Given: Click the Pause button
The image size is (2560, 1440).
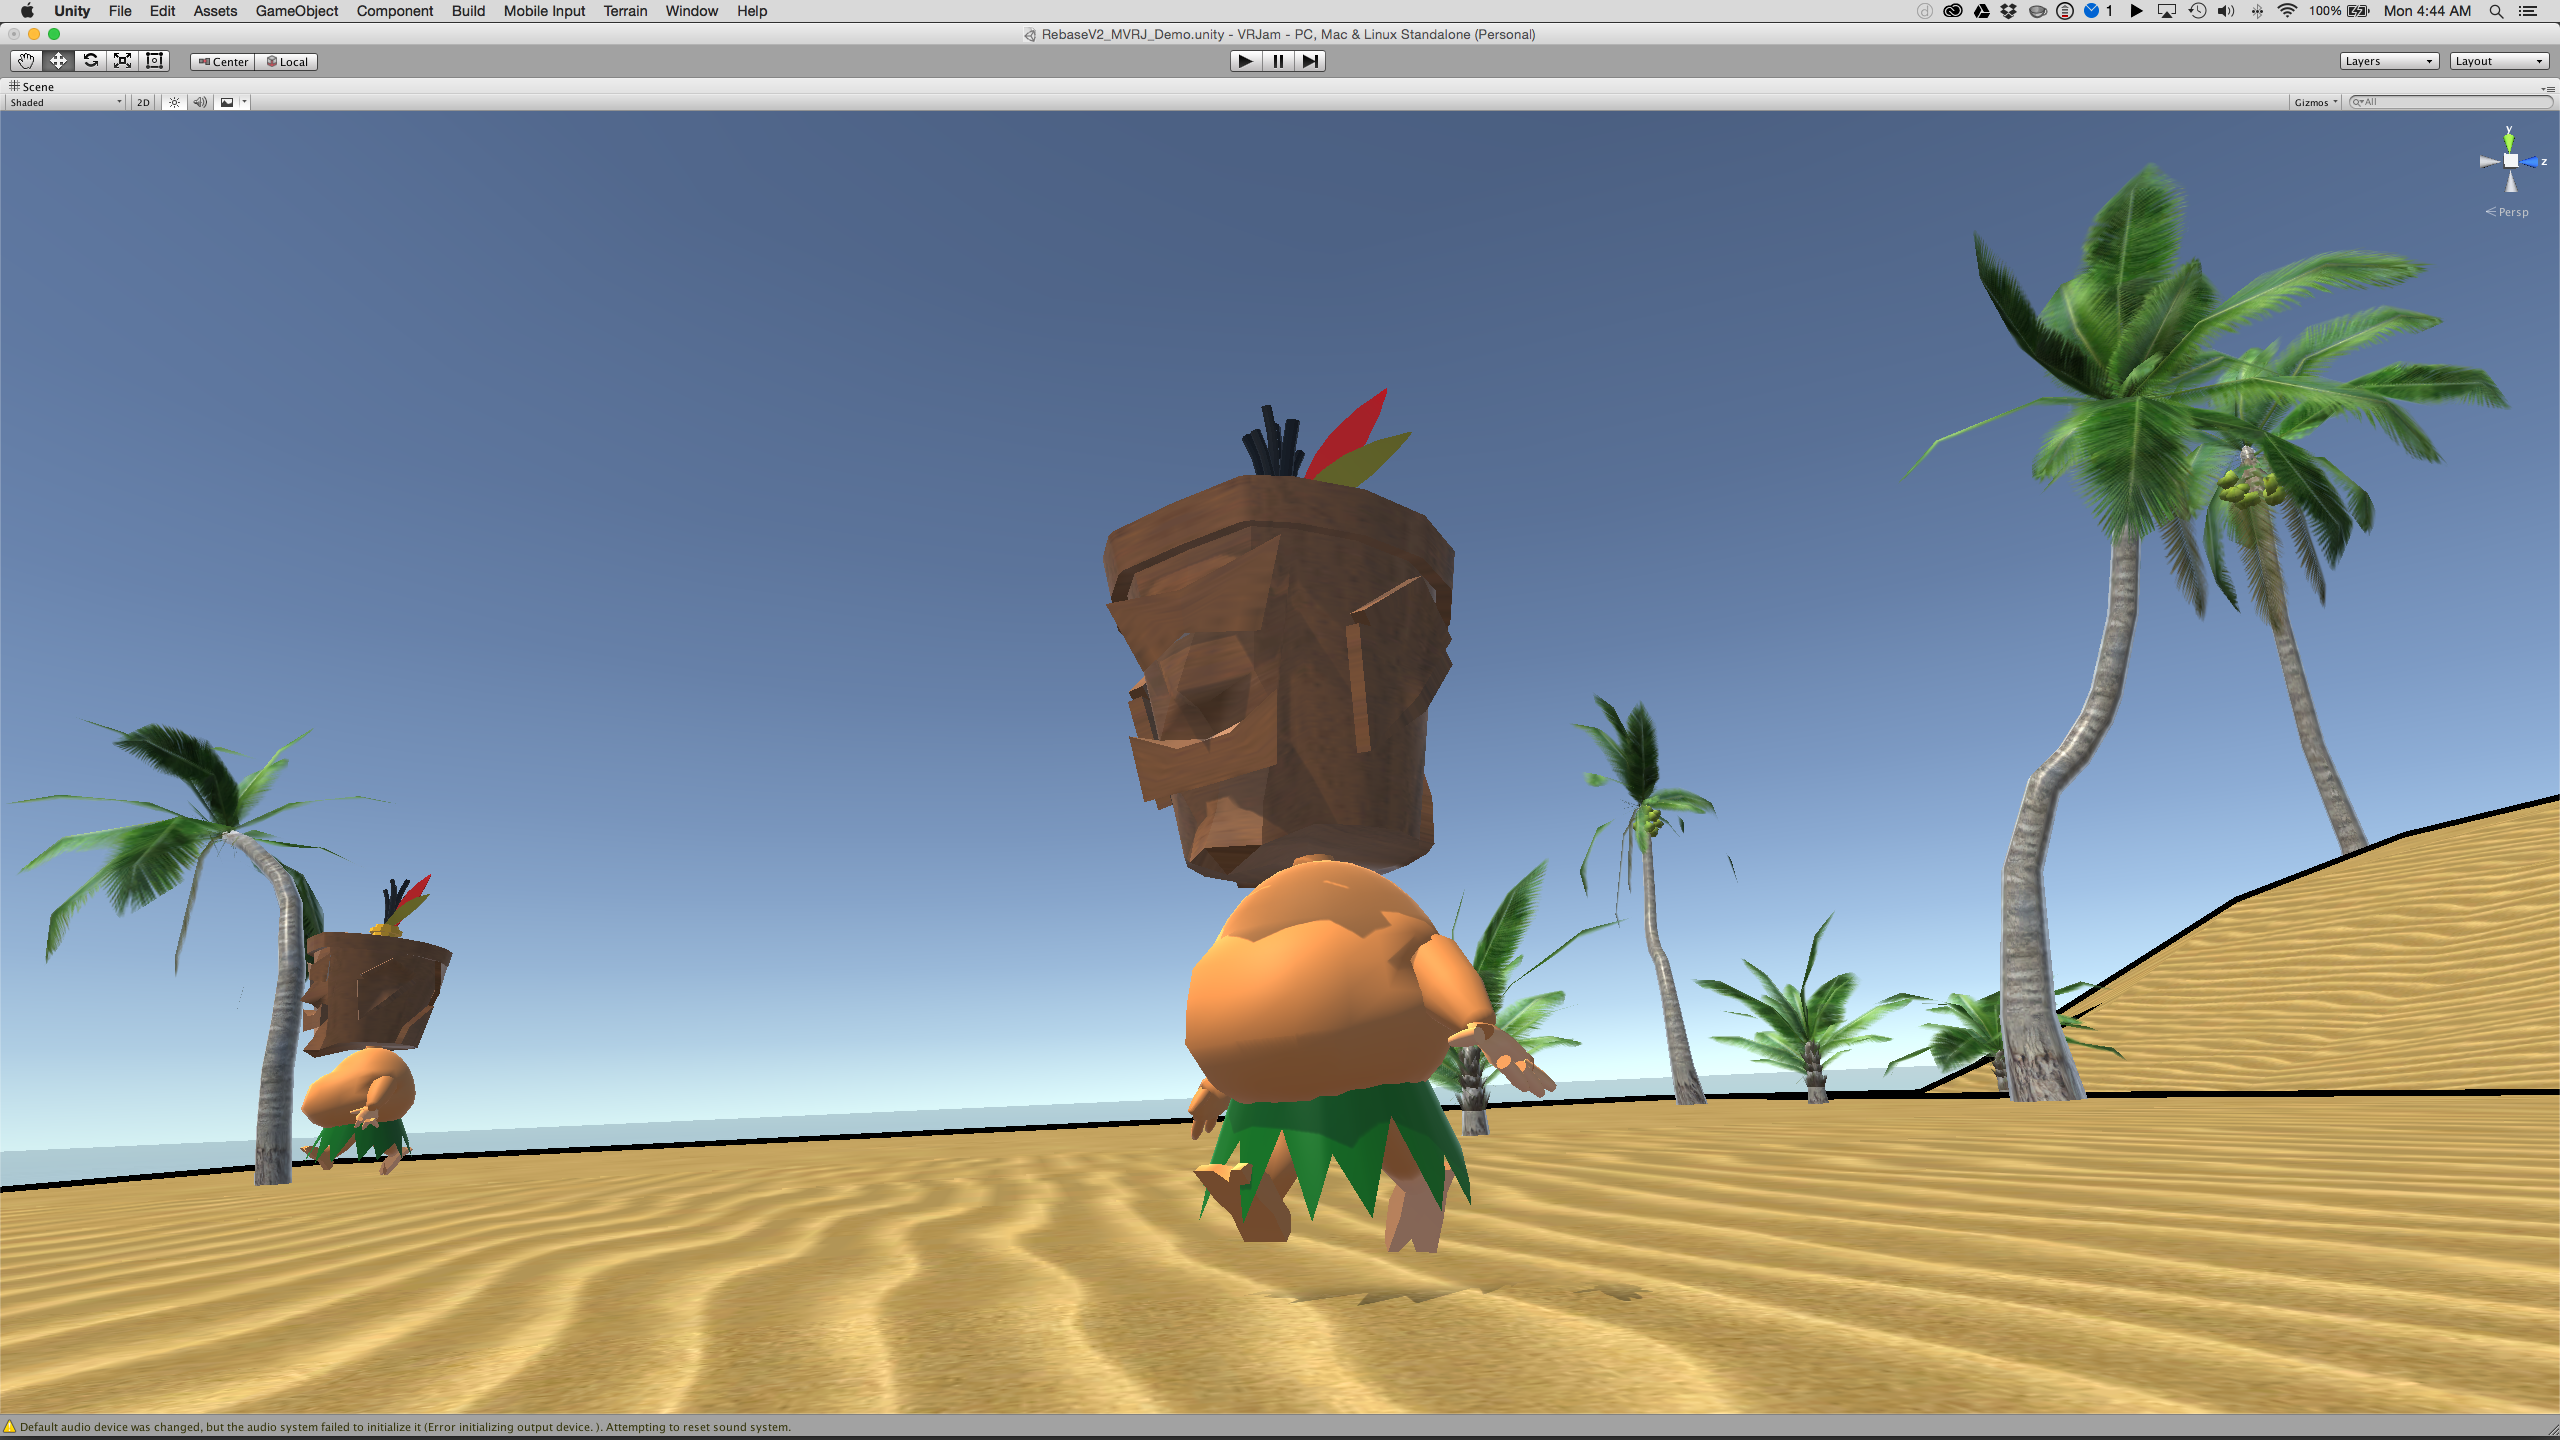Looking at the screenshot, I should coord(1277,61).
